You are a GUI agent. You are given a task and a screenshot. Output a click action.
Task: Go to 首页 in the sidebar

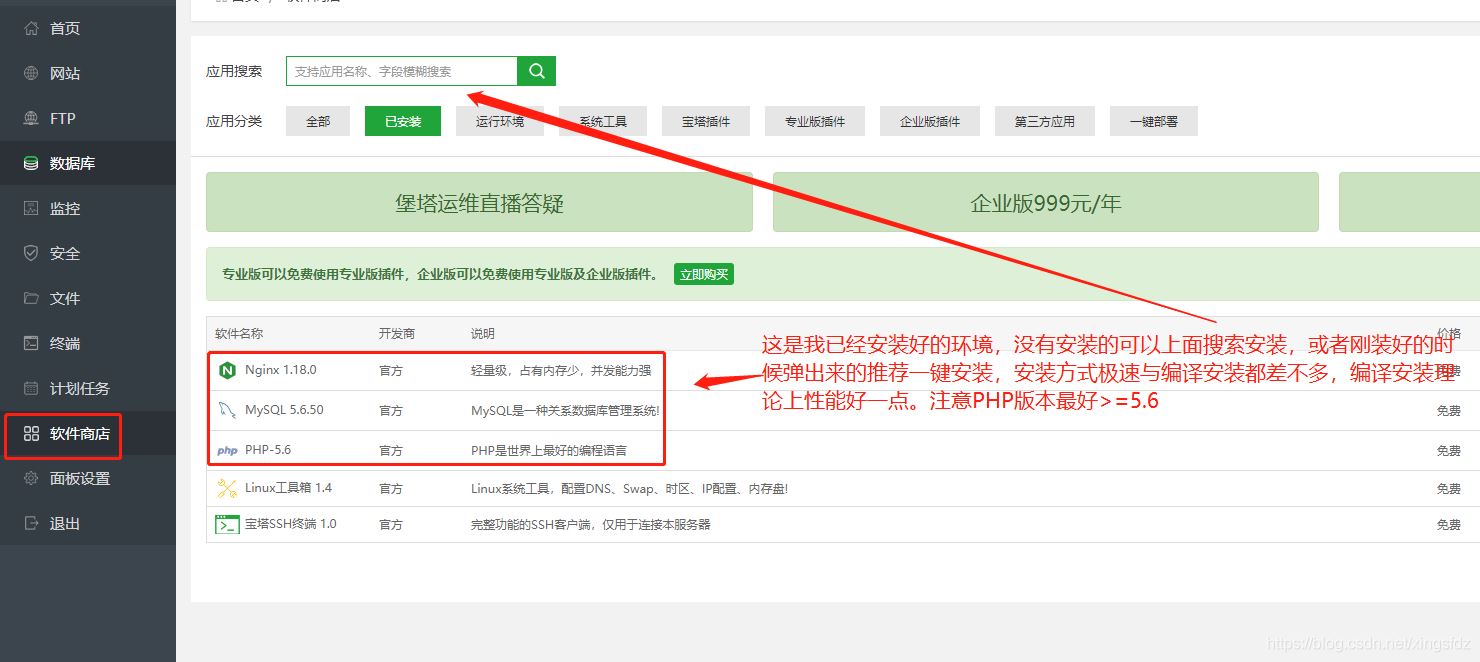click(64, 28)
